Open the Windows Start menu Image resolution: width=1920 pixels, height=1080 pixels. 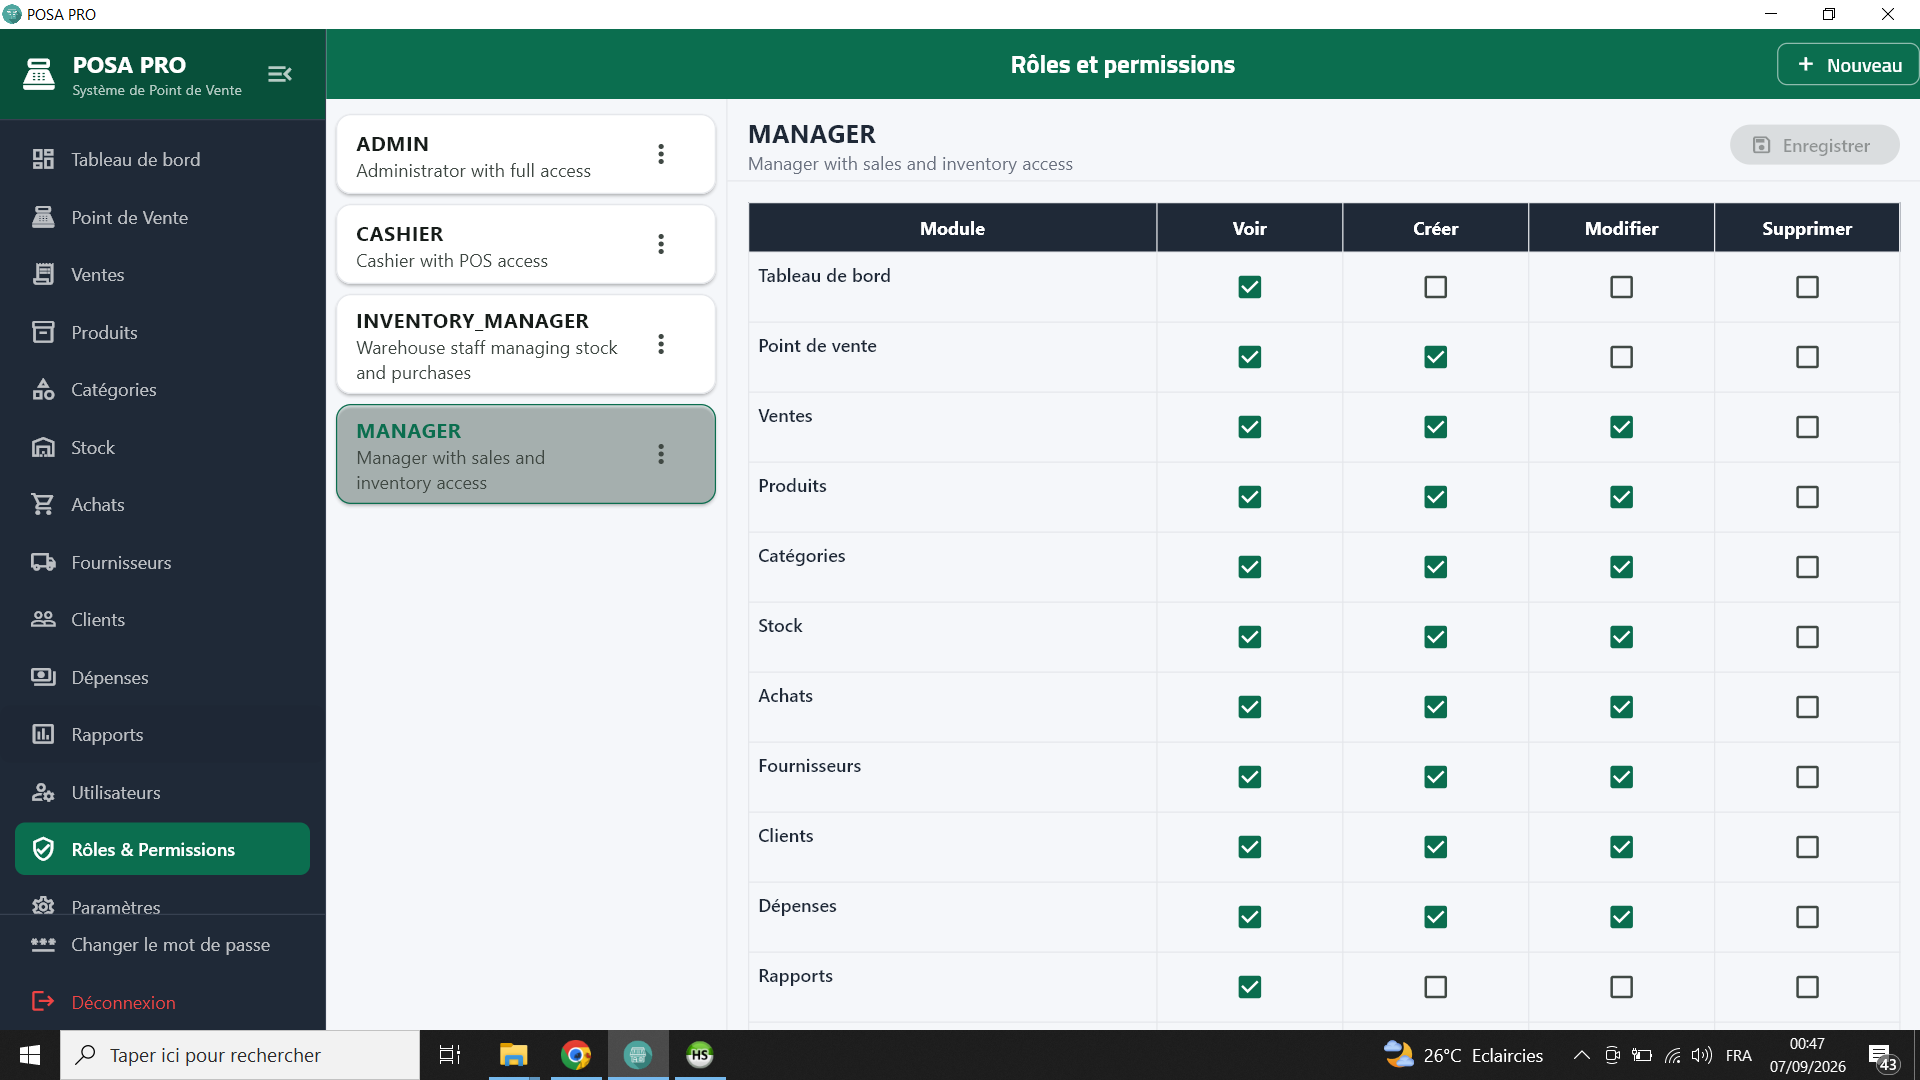click(30, 1055)
